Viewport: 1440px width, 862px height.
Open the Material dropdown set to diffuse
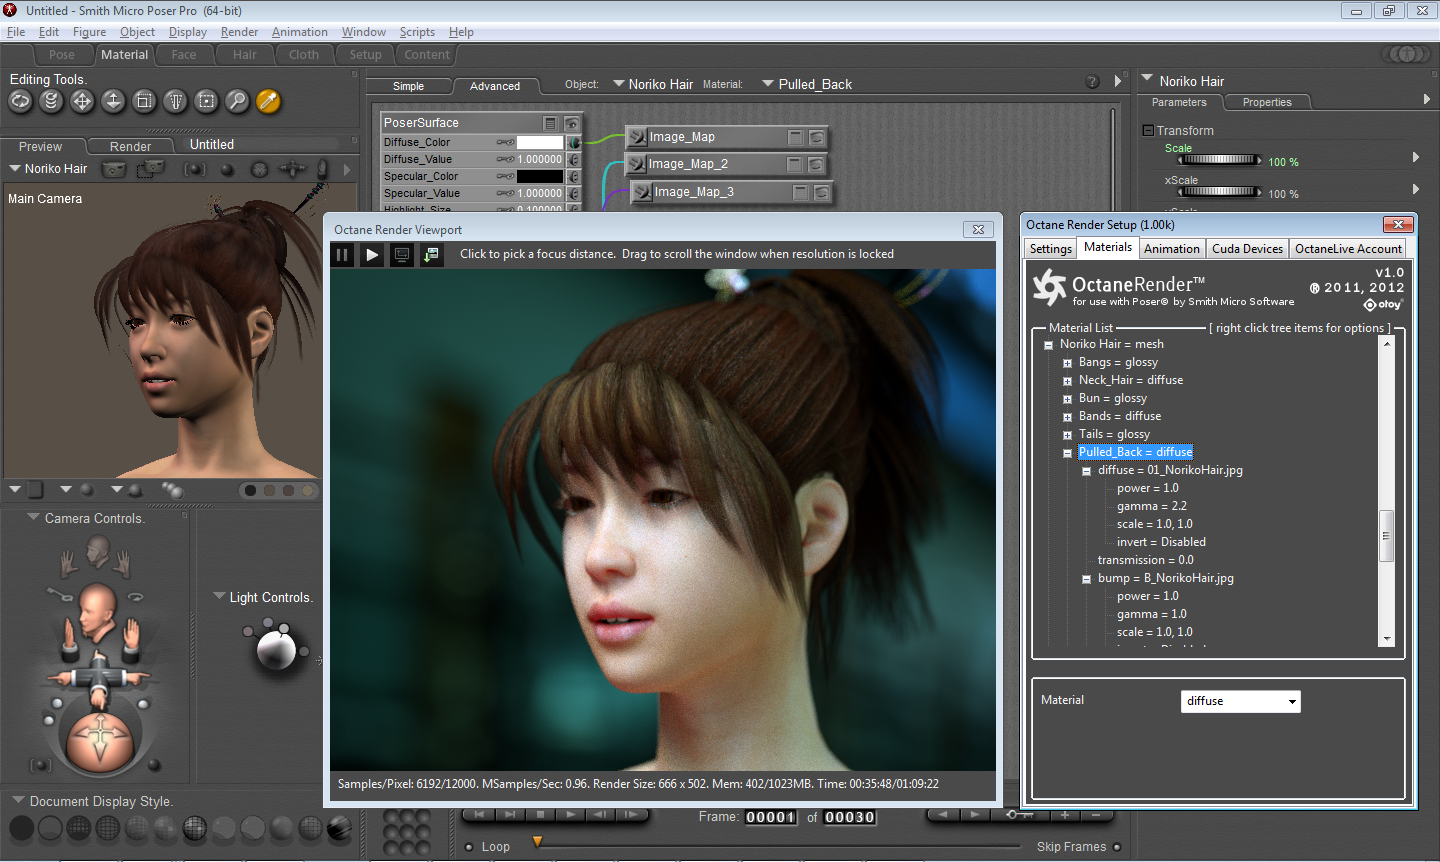click(1241, 701)
